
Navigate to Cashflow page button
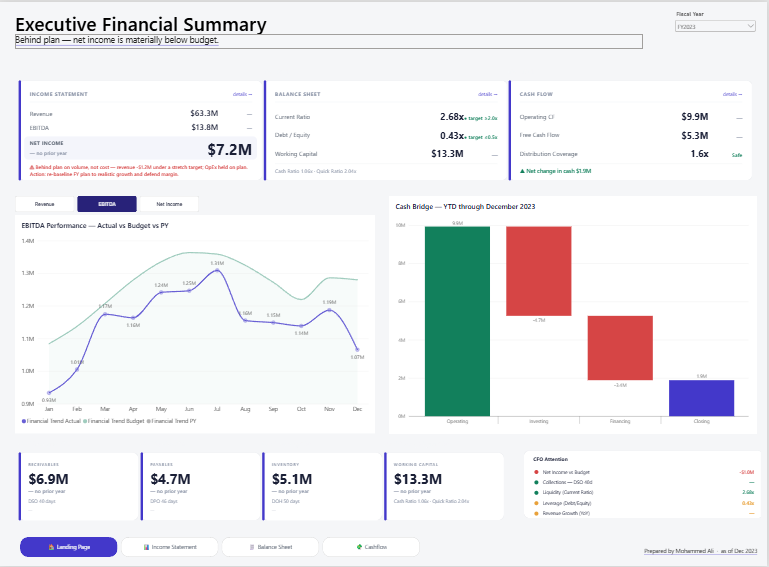coord(371,547)
